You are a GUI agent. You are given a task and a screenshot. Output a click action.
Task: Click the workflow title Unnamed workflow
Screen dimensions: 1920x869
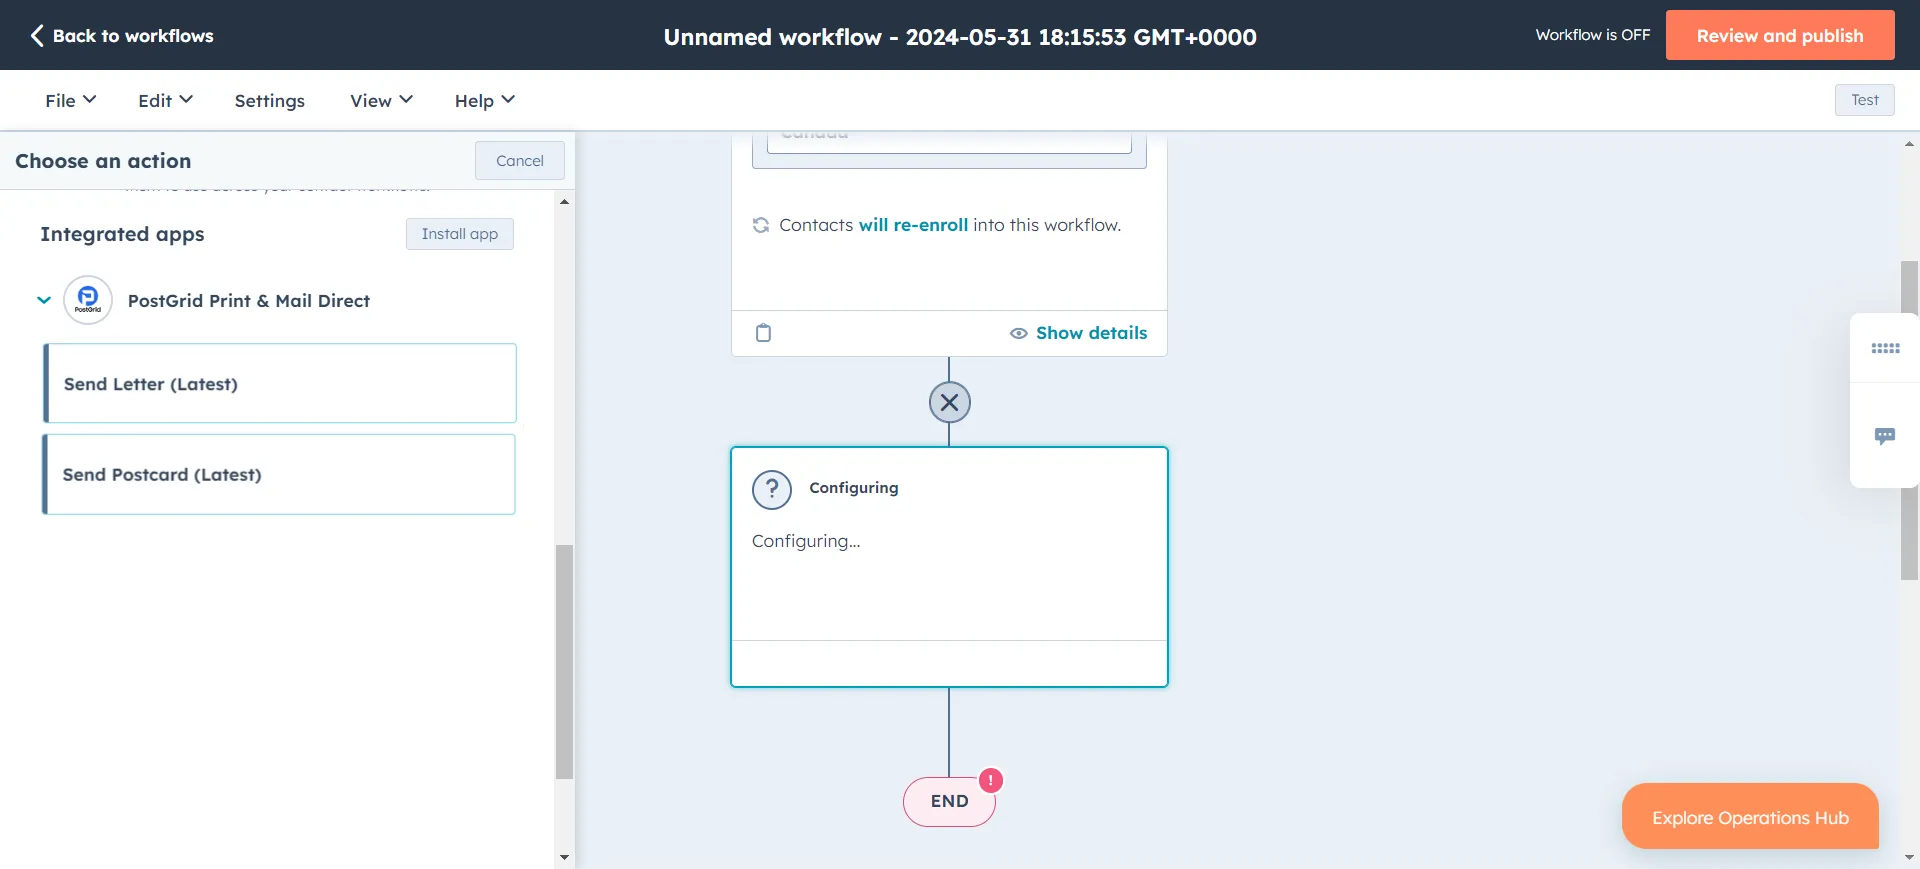[960, 37]
